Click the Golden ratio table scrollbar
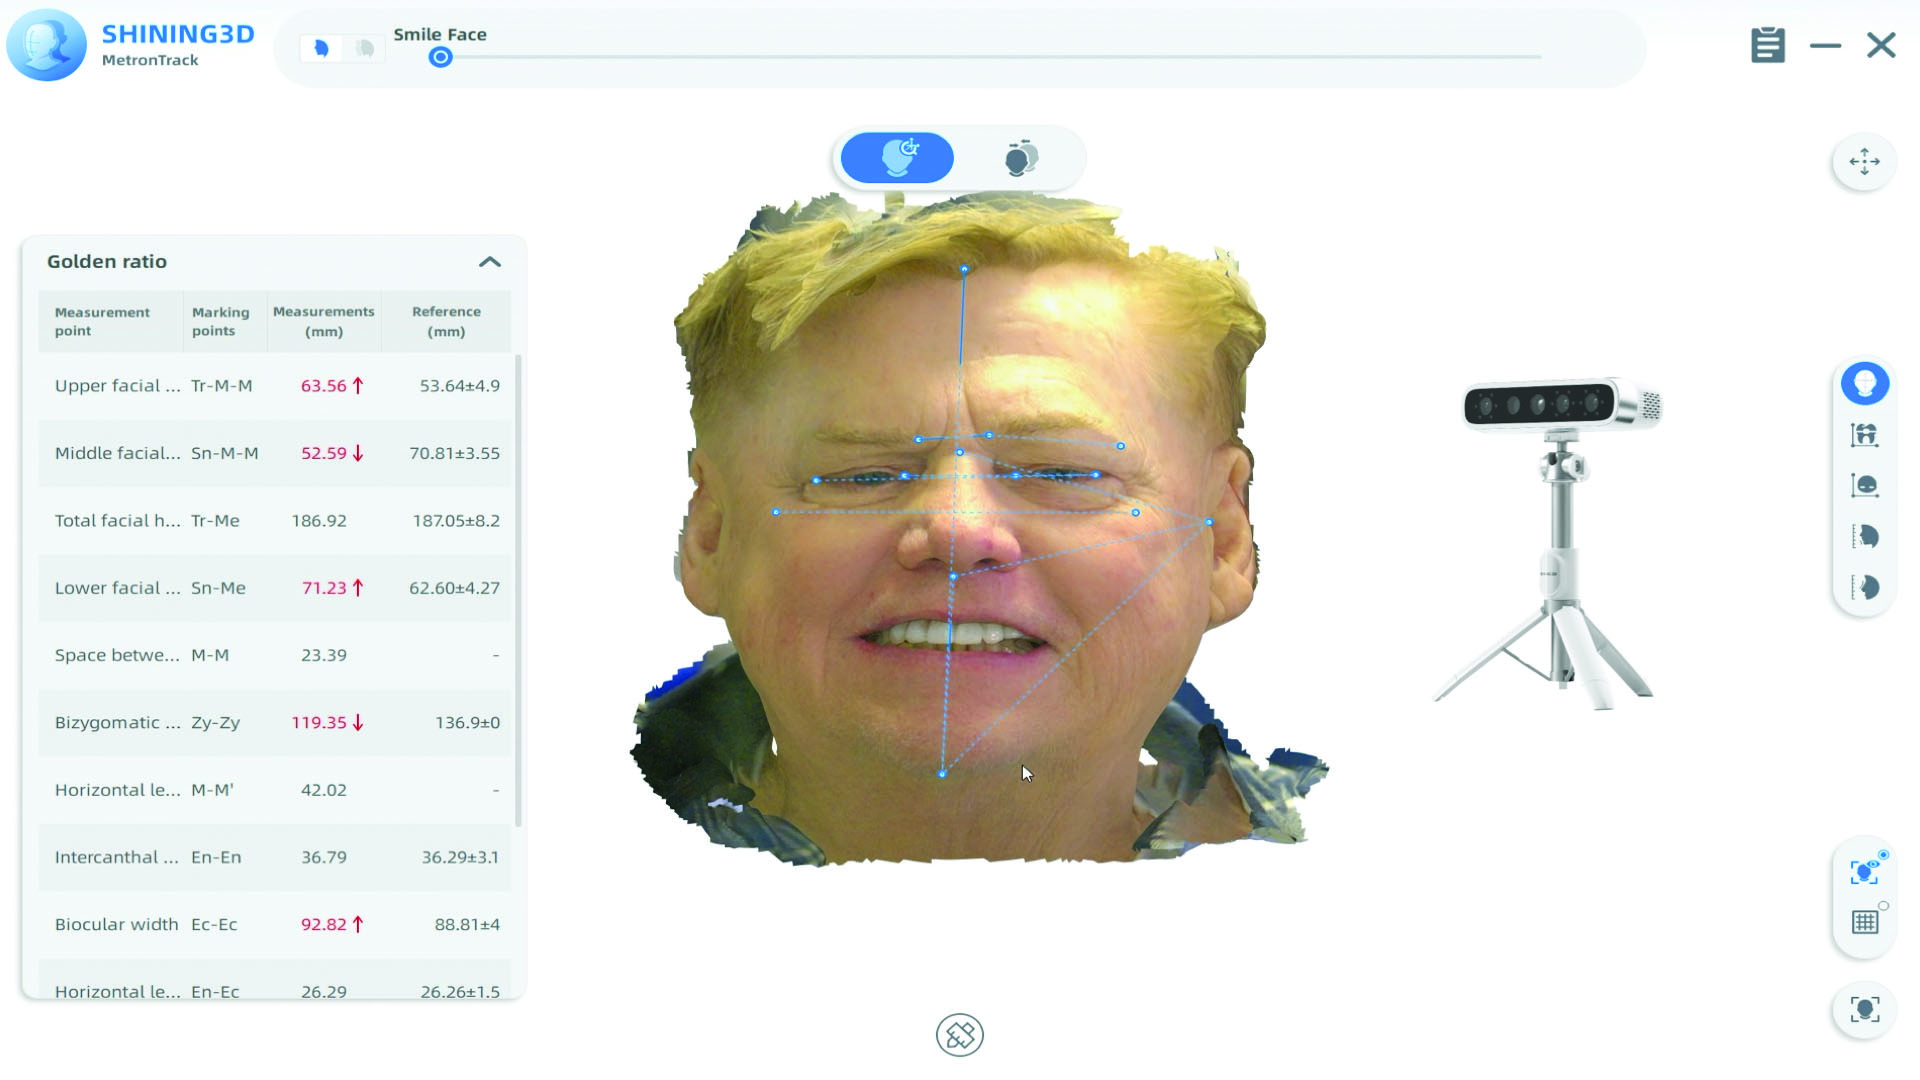This screenshot has width=1920, height=1080. pos(518,590)
